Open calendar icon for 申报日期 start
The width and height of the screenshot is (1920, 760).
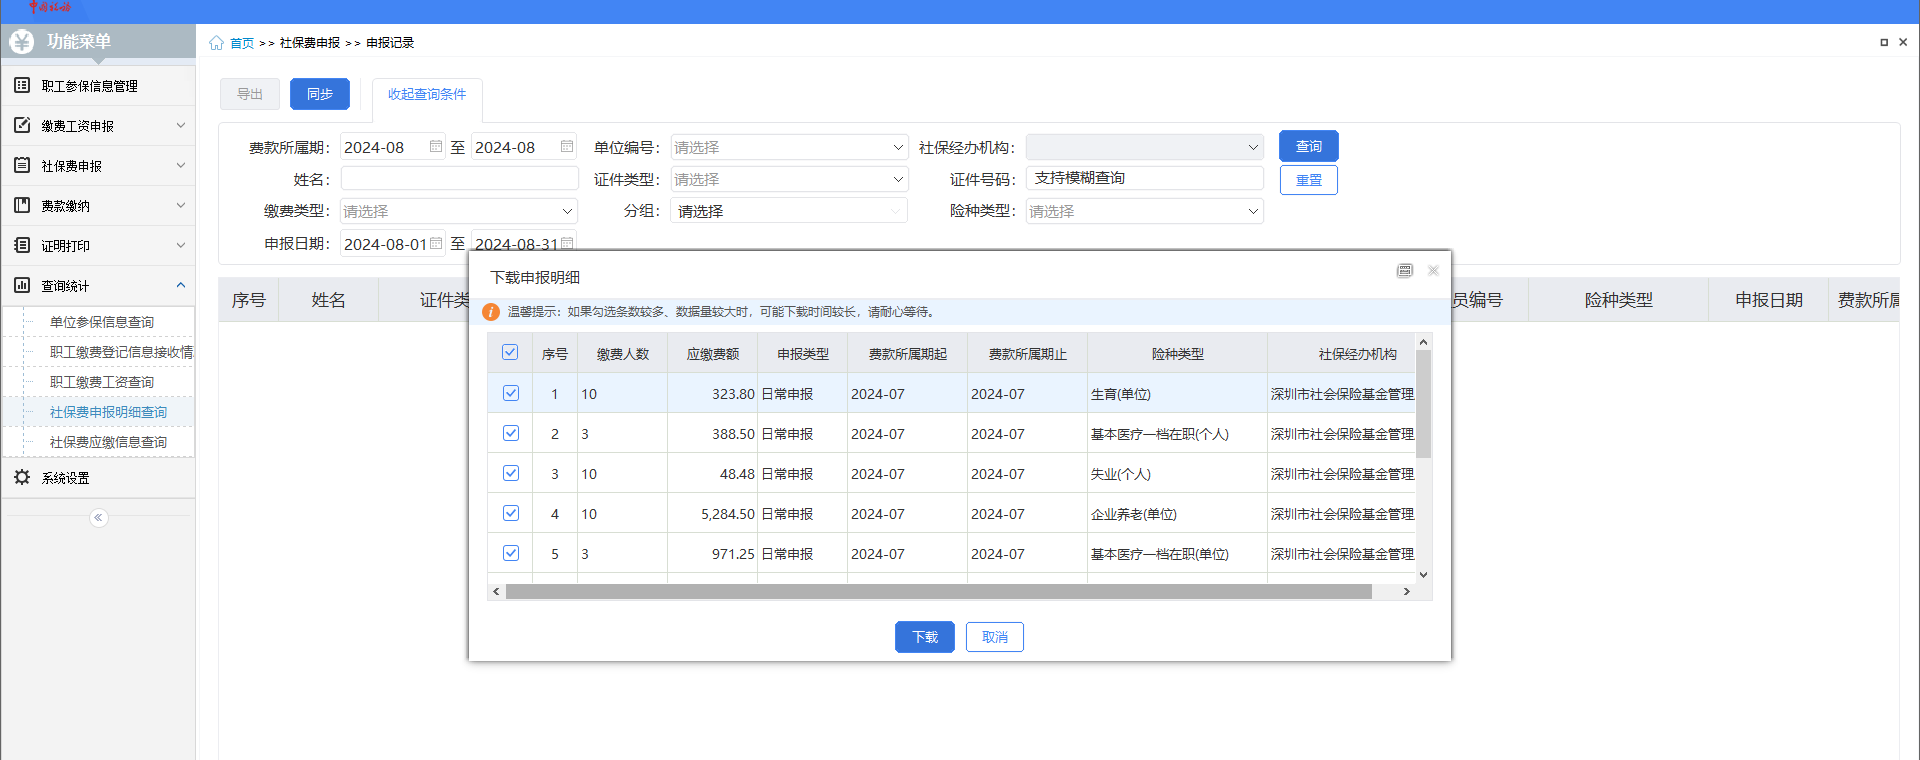pyautogui.click(x=436, y=244)
